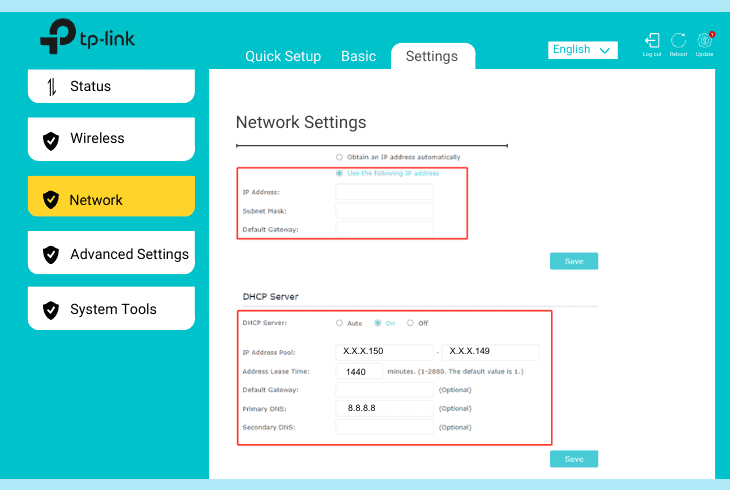Save the DHCP Server section
The image size is (730, 490).
[x=574, y=459]
